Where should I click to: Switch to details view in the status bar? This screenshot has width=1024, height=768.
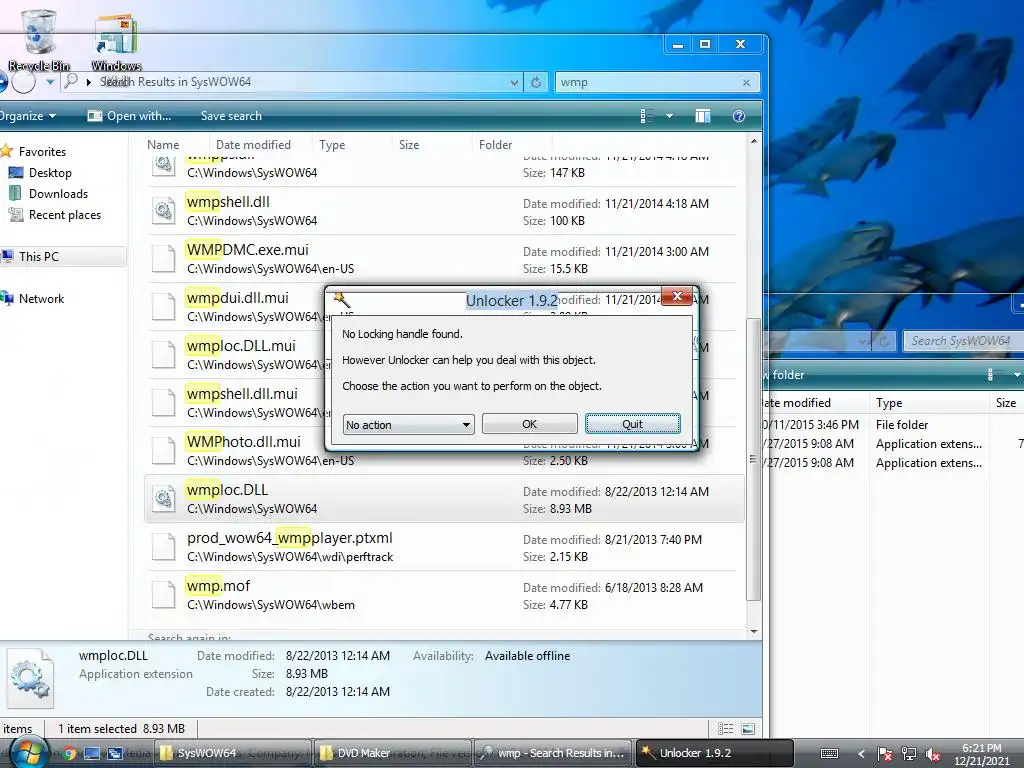726,728
